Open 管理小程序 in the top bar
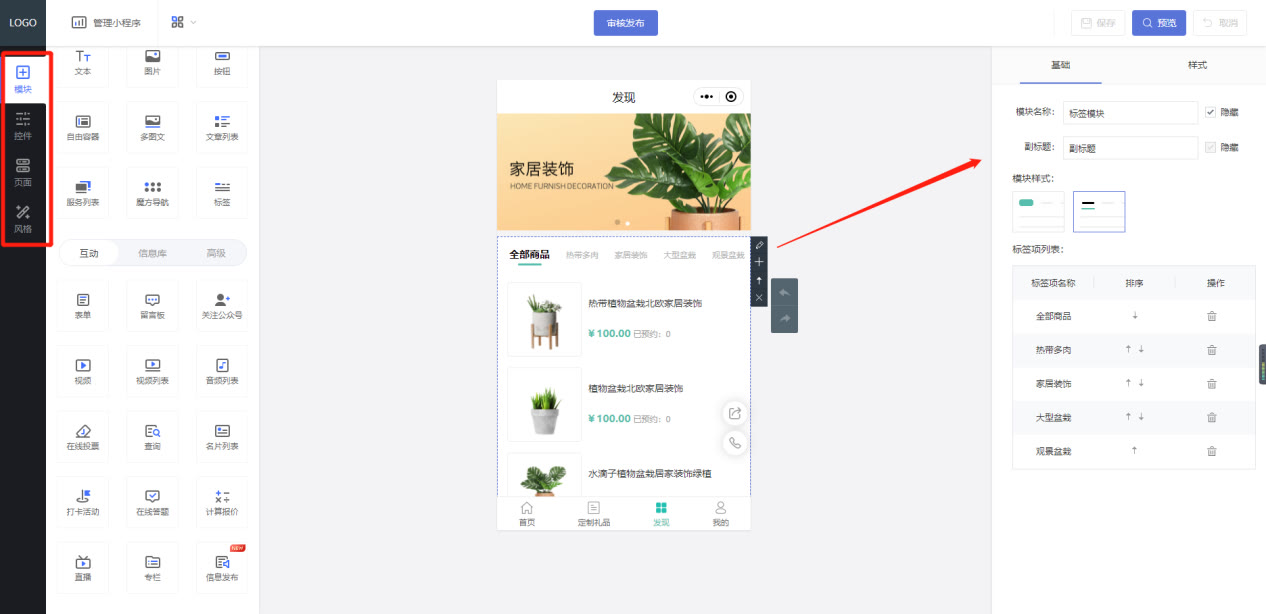 pyautogui.click(x=106, y=22)
